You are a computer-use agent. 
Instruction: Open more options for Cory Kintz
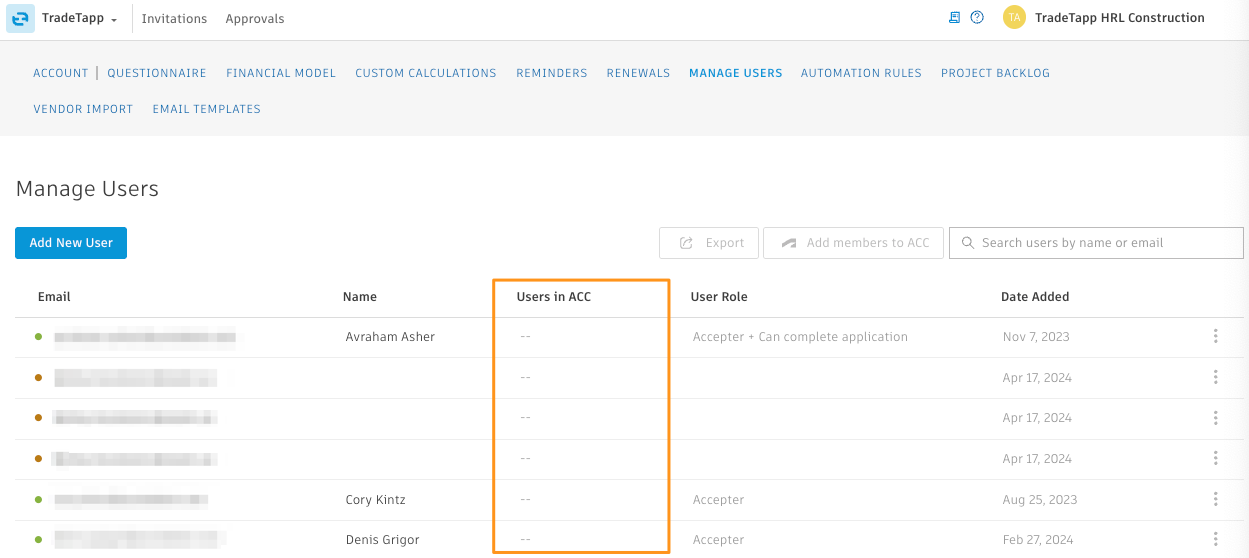[x=1215, y=499]
